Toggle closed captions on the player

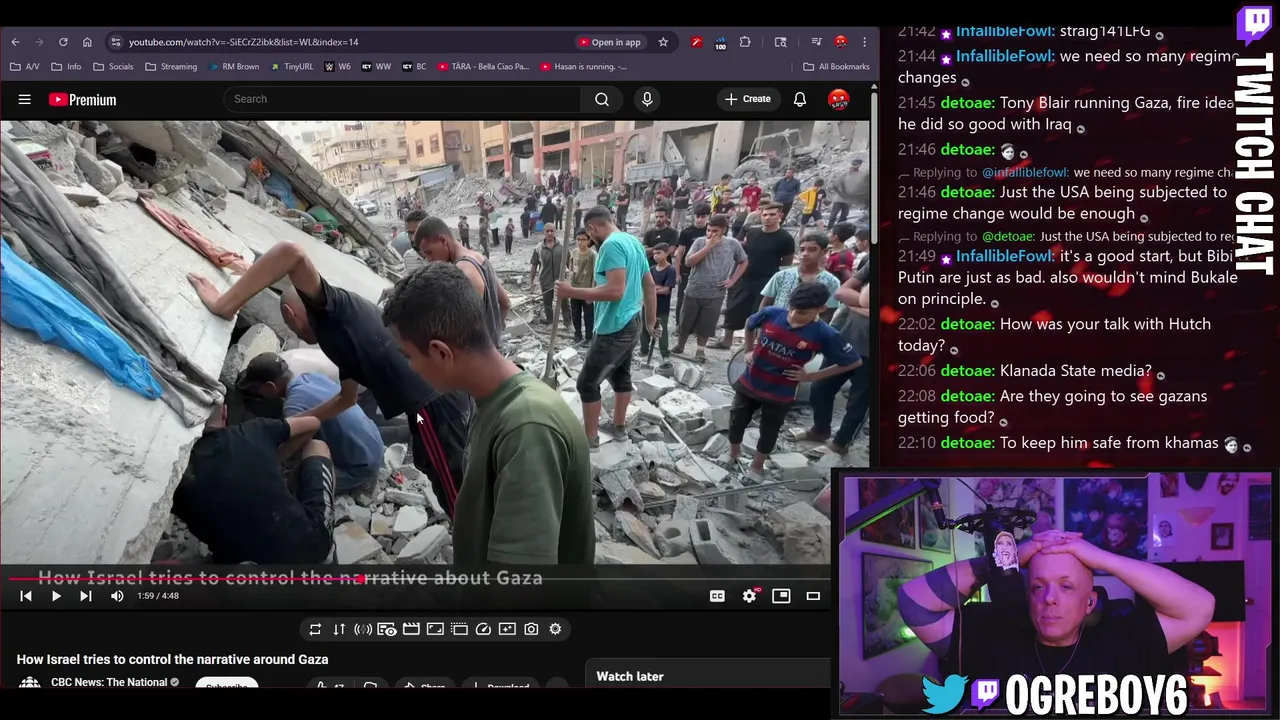[717, 596]
